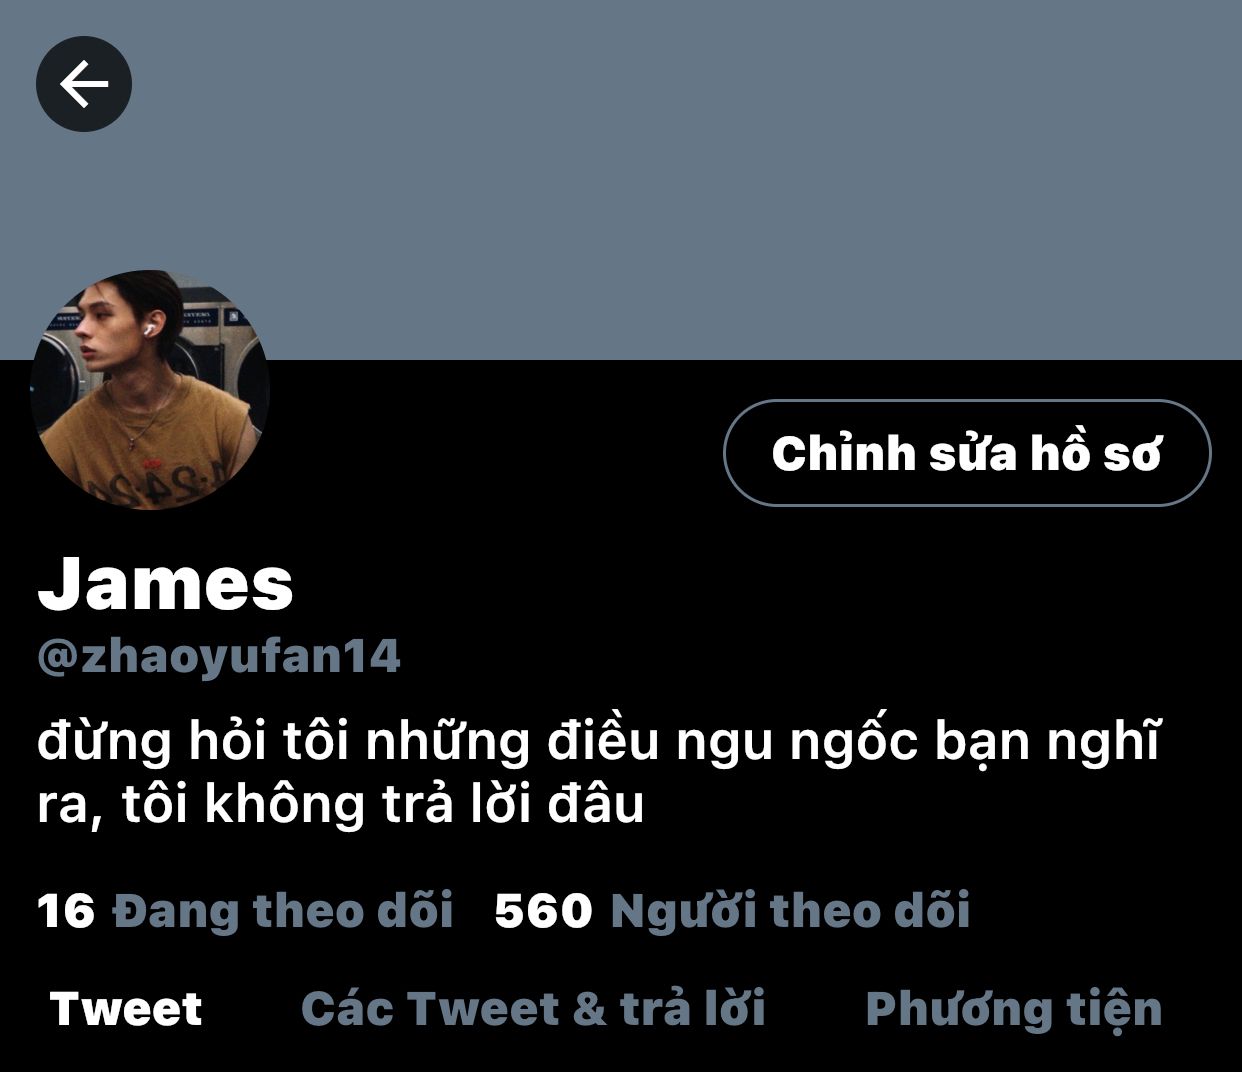Select the display name James

click(166, 583)
